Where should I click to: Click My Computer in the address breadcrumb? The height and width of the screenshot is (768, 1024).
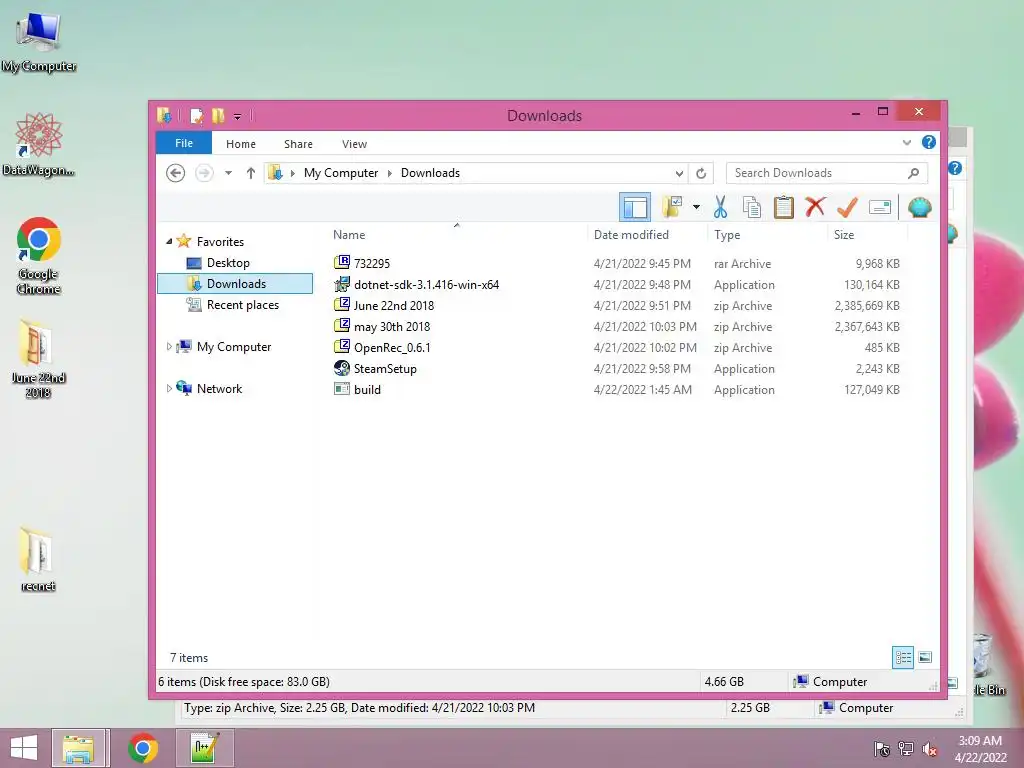pos(341,173)
